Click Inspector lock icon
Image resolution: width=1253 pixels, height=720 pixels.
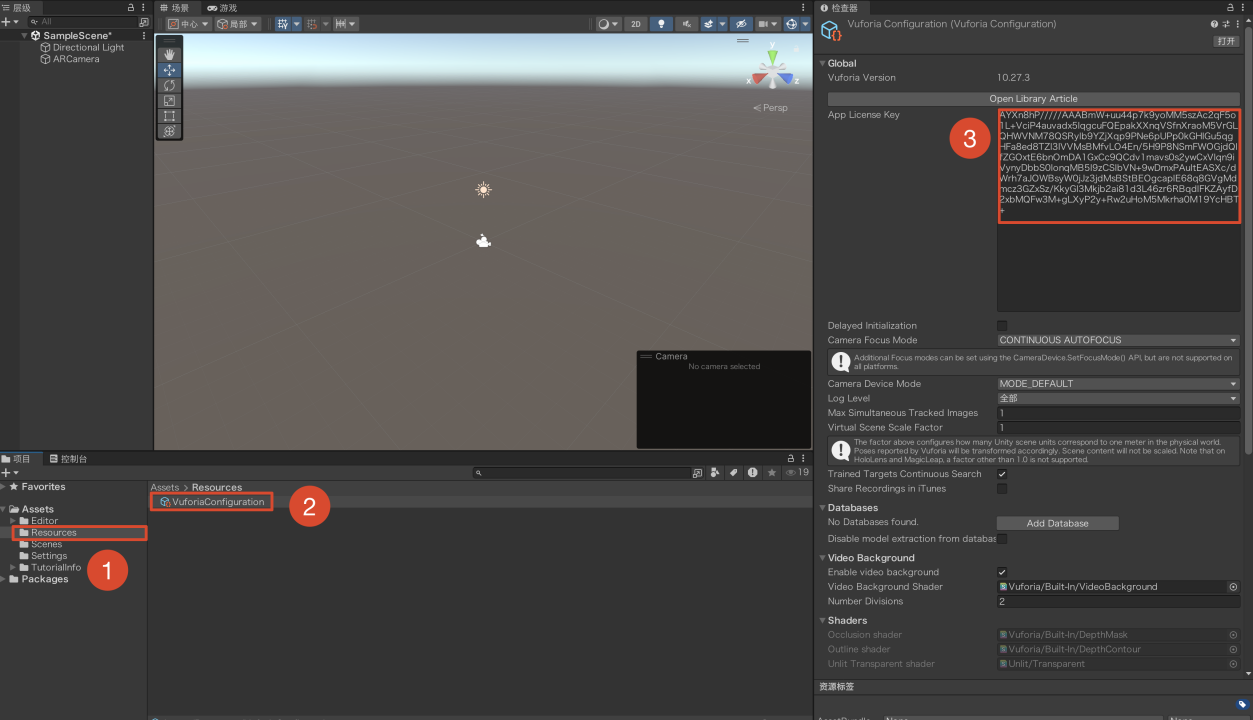1232,7
